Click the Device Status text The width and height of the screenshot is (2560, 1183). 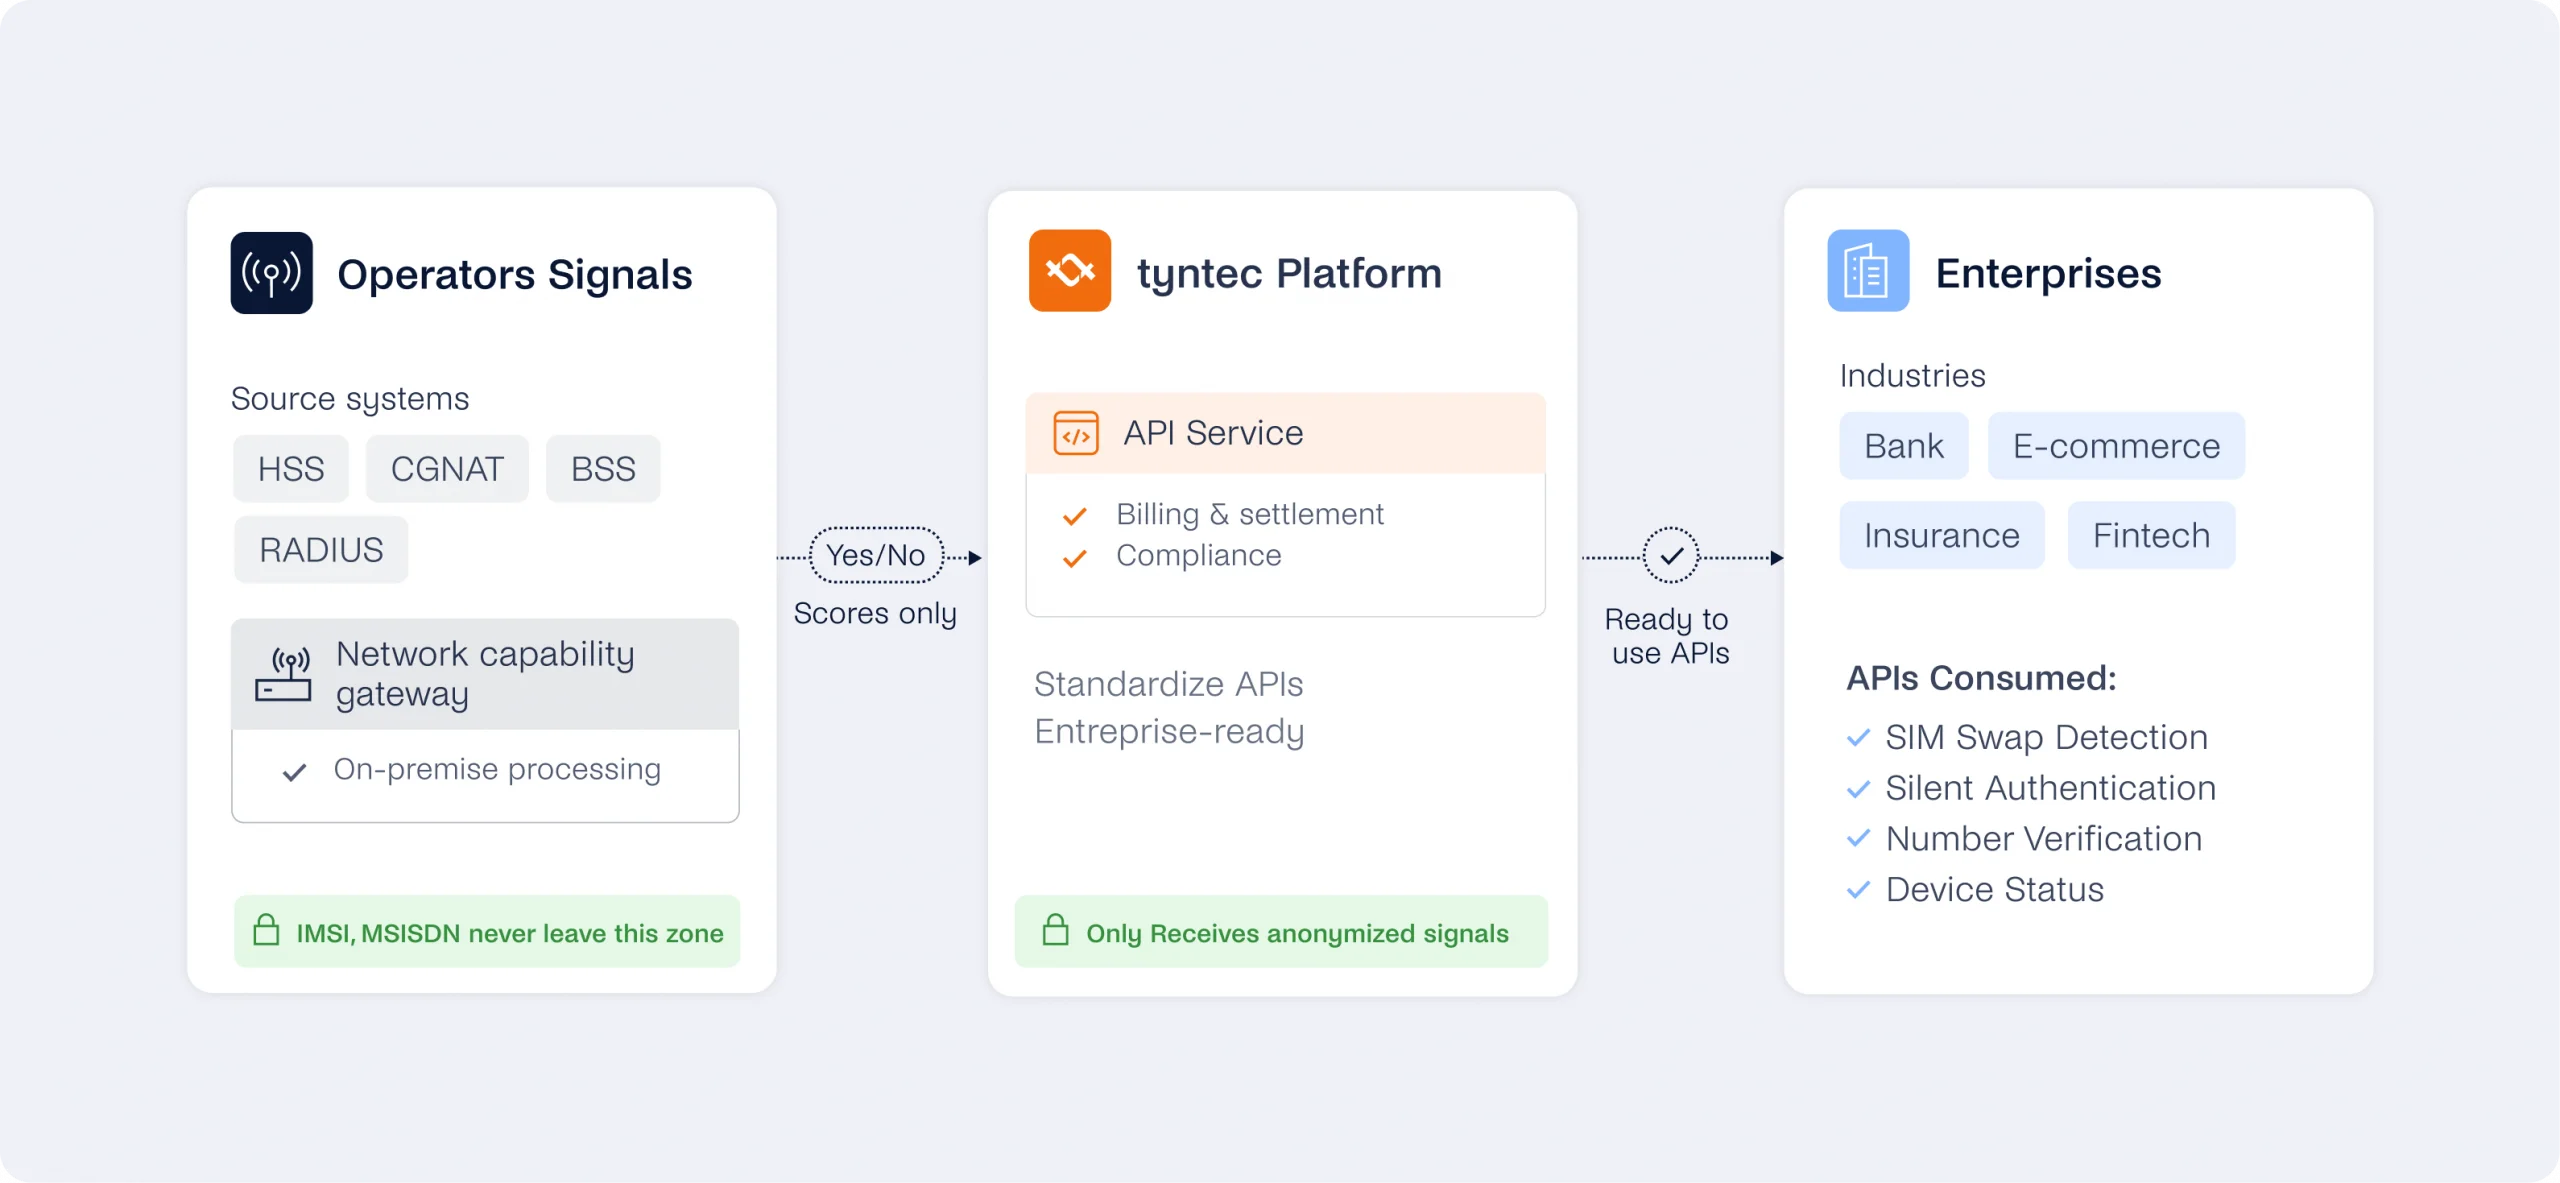(x=1994, y=889)
